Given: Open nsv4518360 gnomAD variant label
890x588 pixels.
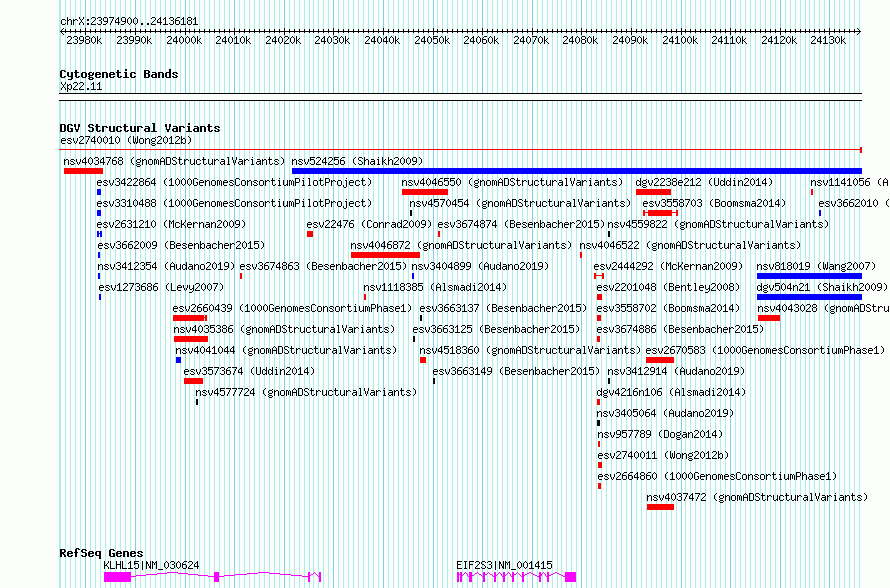Looking at the screenshot, I should 530,350.
